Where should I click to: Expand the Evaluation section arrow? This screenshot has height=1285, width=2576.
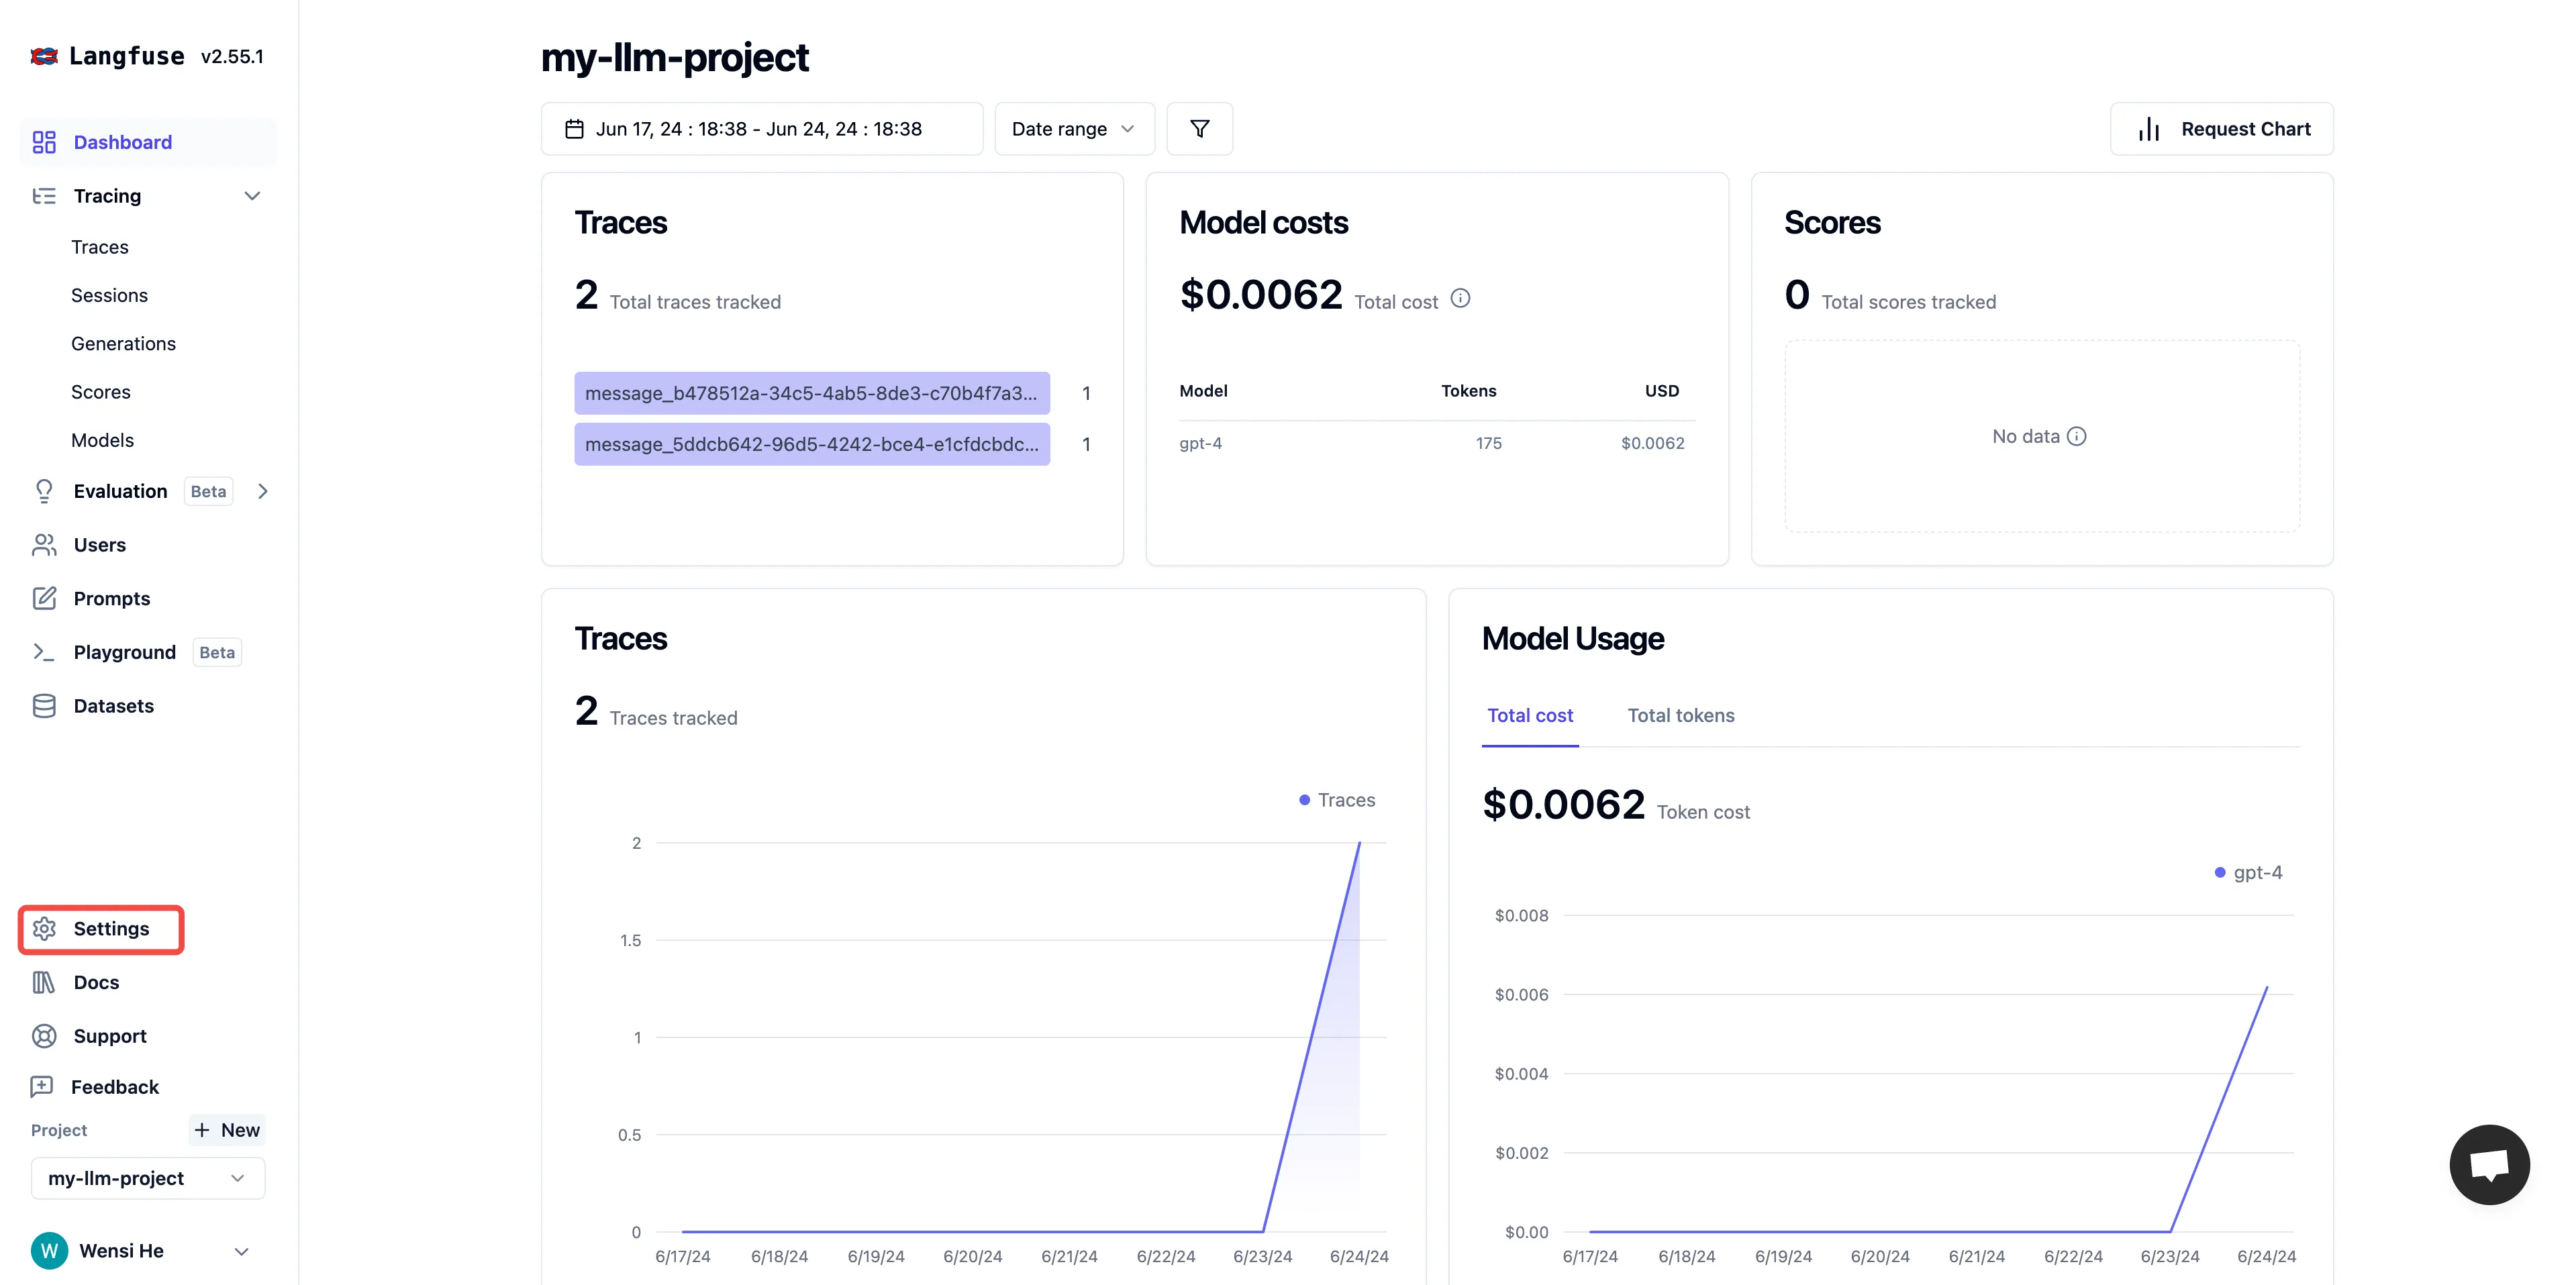(x=263, y=491)
